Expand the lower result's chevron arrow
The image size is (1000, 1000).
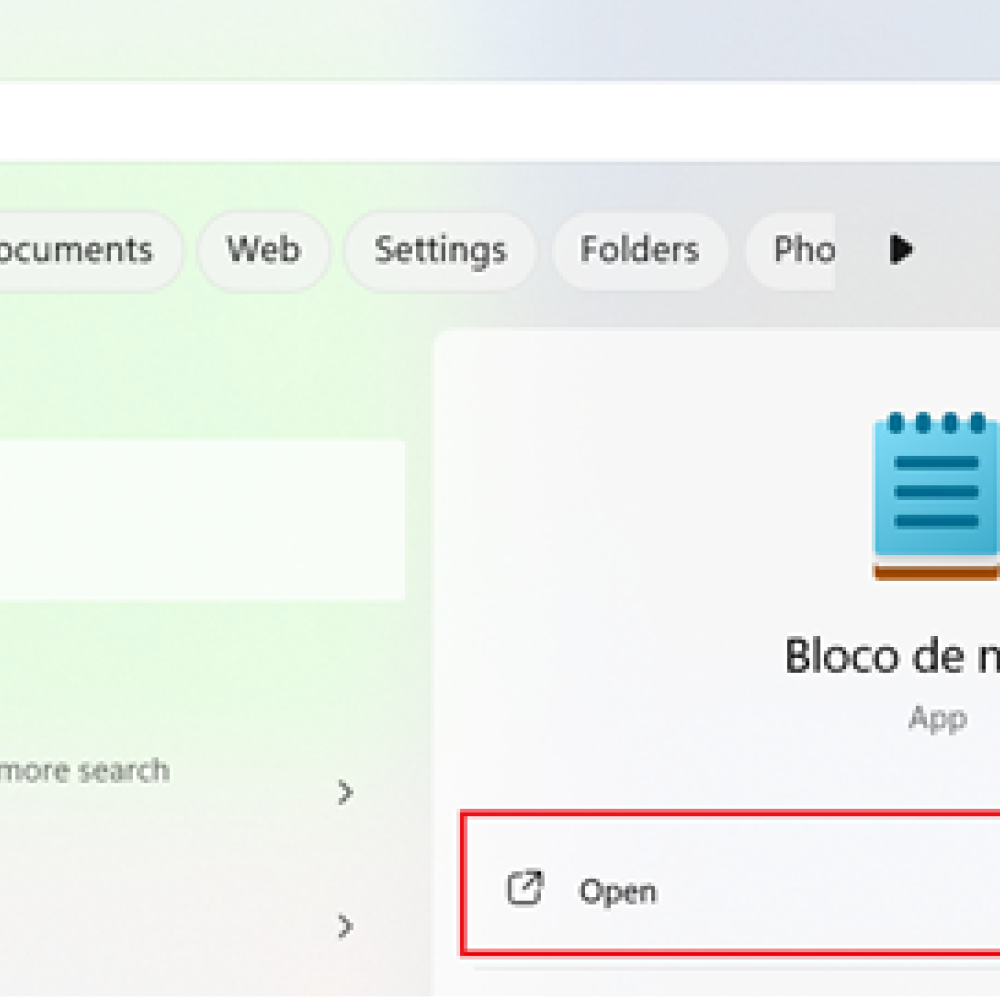345,926
